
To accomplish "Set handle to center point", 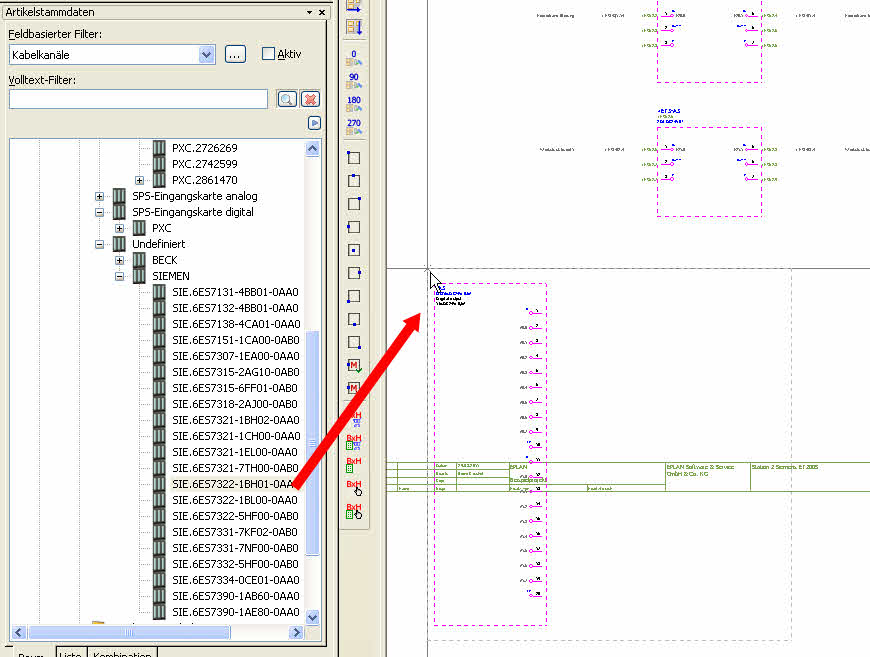I will coord(353,250).
